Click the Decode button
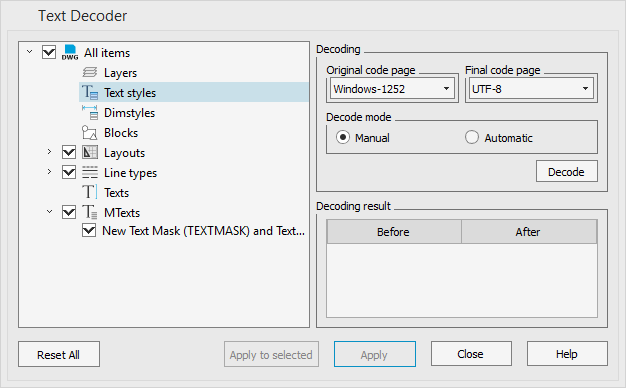Viewport: 626px width, 388px height. (567, 172)
